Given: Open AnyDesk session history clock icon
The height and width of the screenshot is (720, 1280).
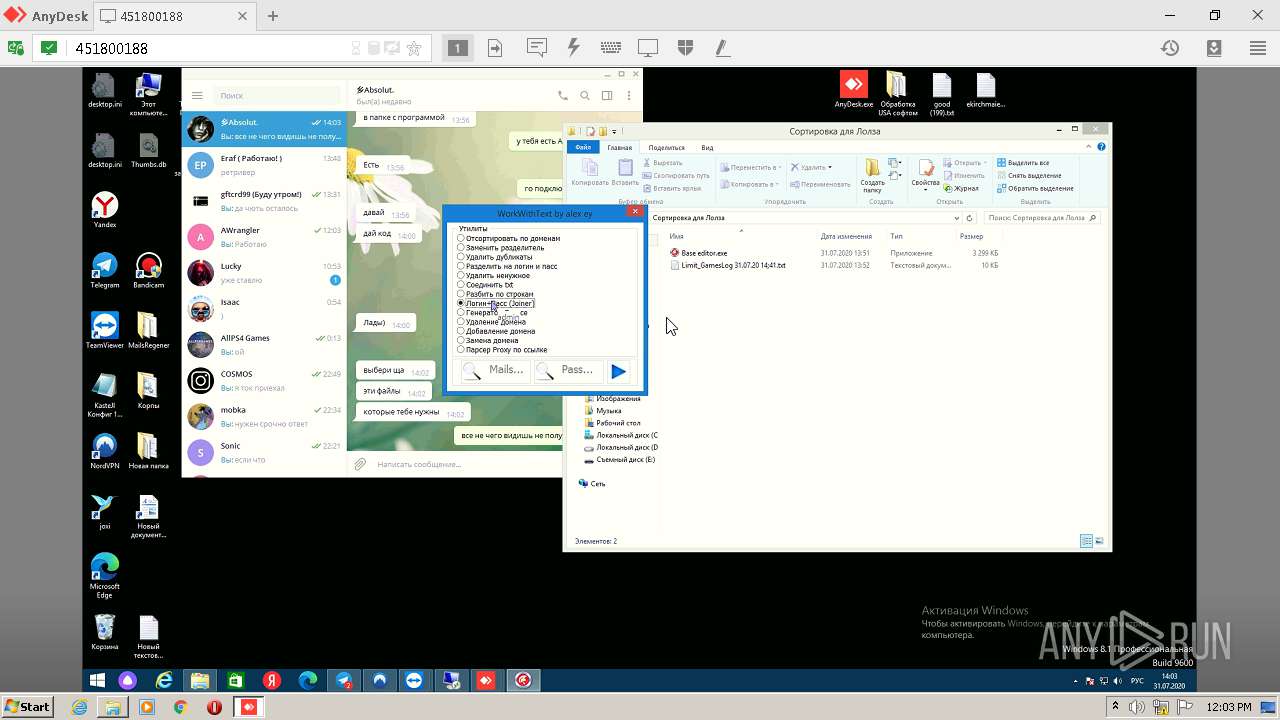Looking at the screenshot, I should (1169, 48).
